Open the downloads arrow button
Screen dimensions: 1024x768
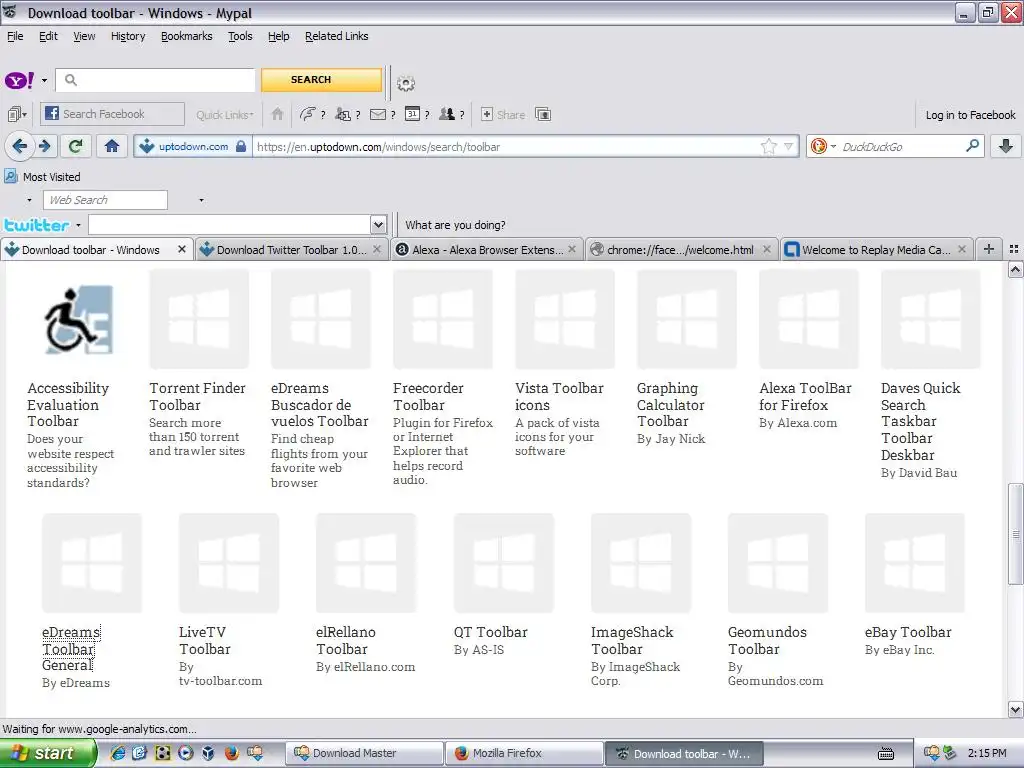(x=1006, y=146)
